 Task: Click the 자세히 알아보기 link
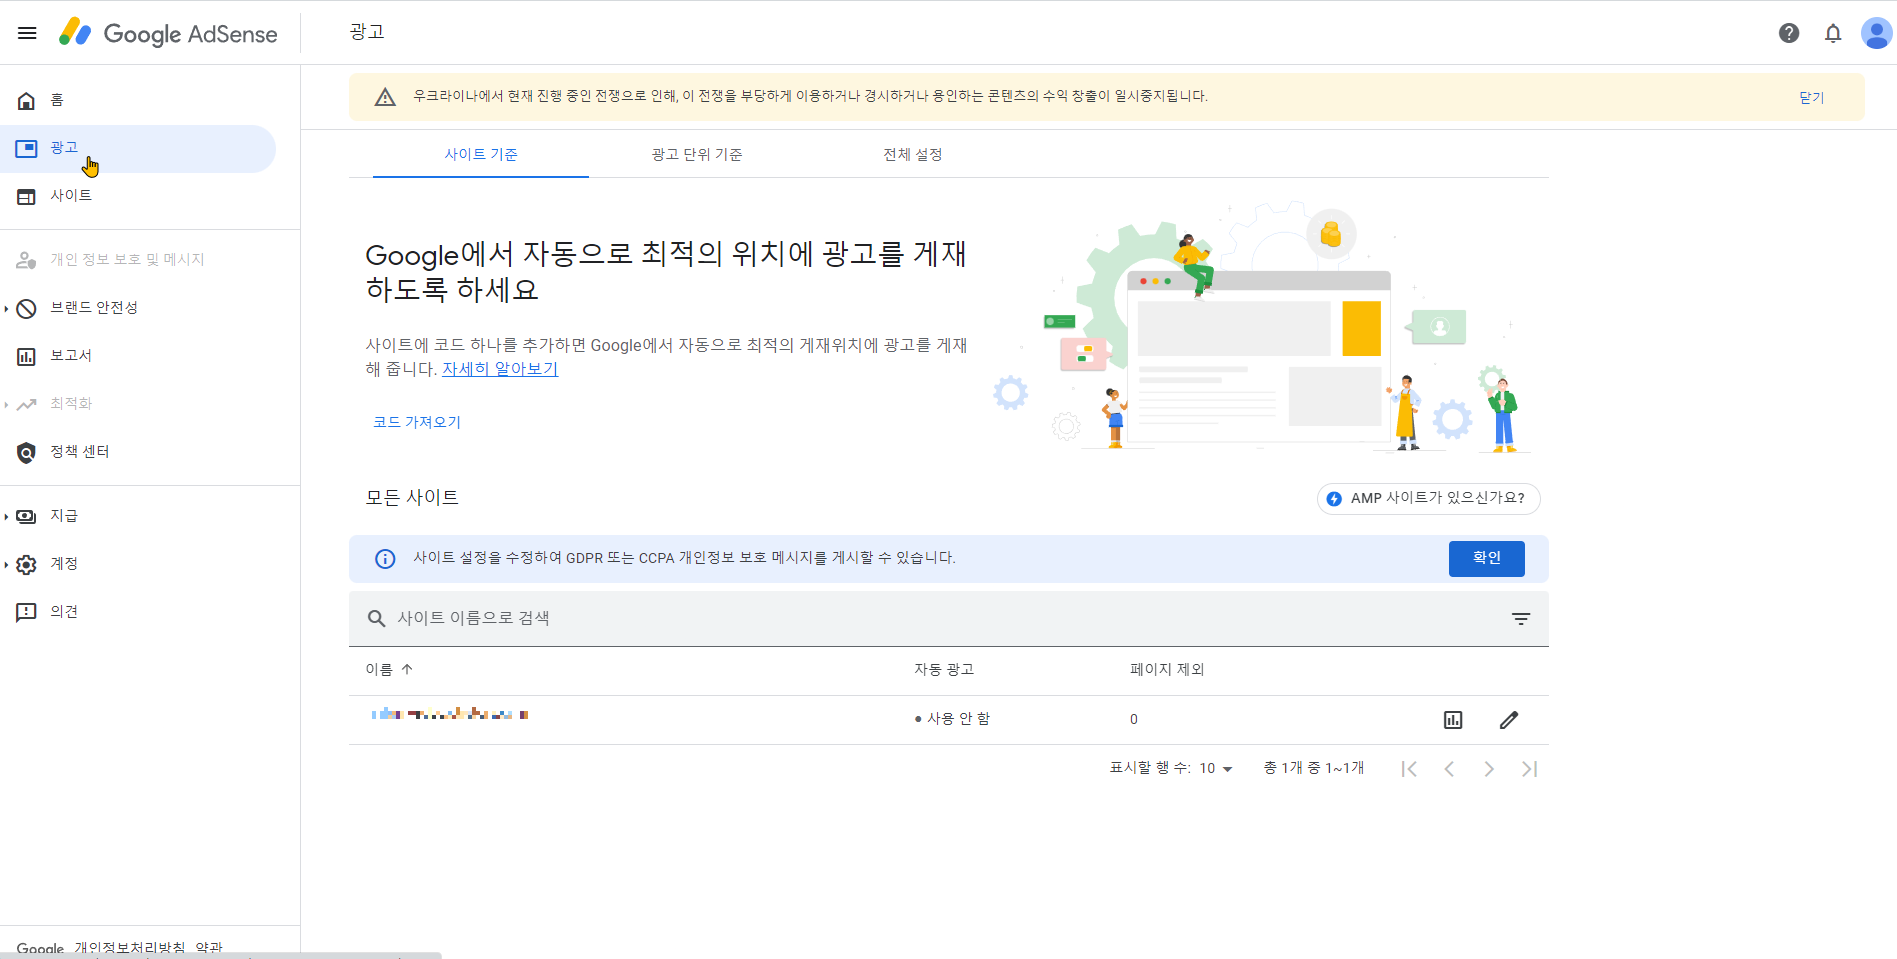[500, 369]
